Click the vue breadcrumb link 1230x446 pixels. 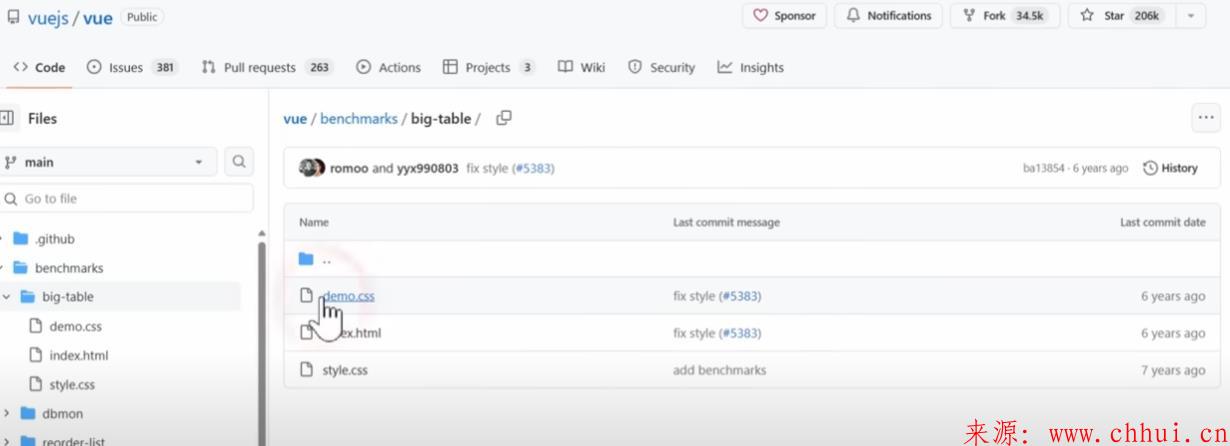[x=295, y=118]
